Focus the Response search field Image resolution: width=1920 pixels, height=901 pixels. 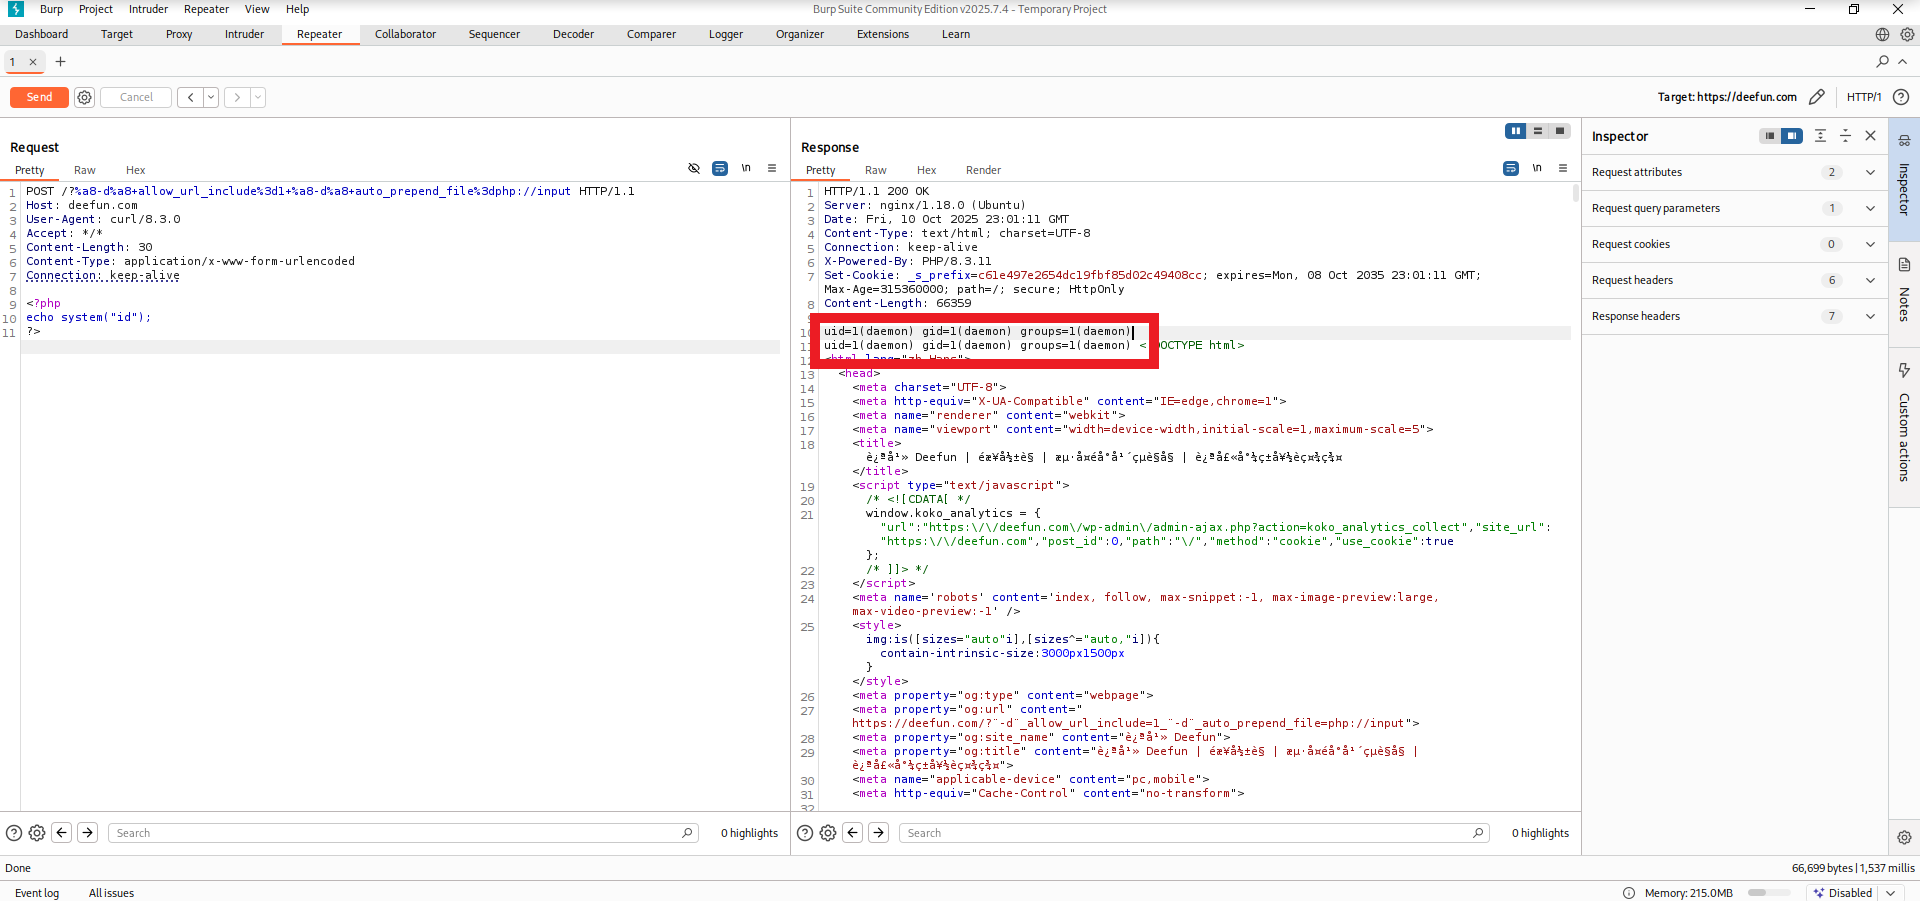coord(1194,833)
